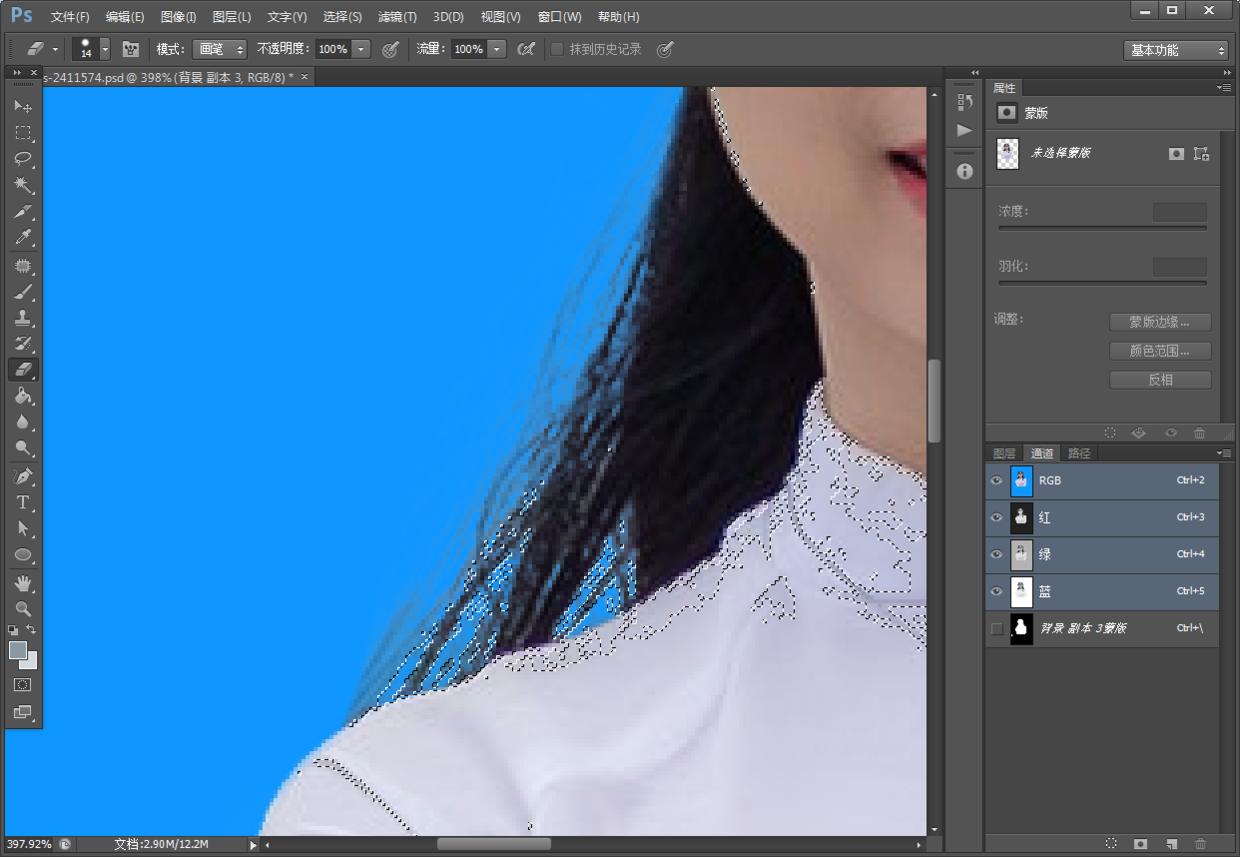Click the 反相 button

point(1160,380)
